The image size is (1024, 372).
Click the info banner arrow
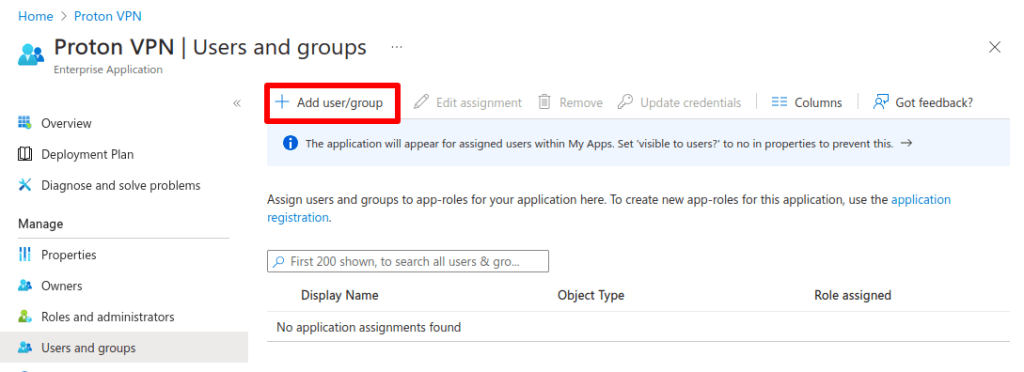906,143
